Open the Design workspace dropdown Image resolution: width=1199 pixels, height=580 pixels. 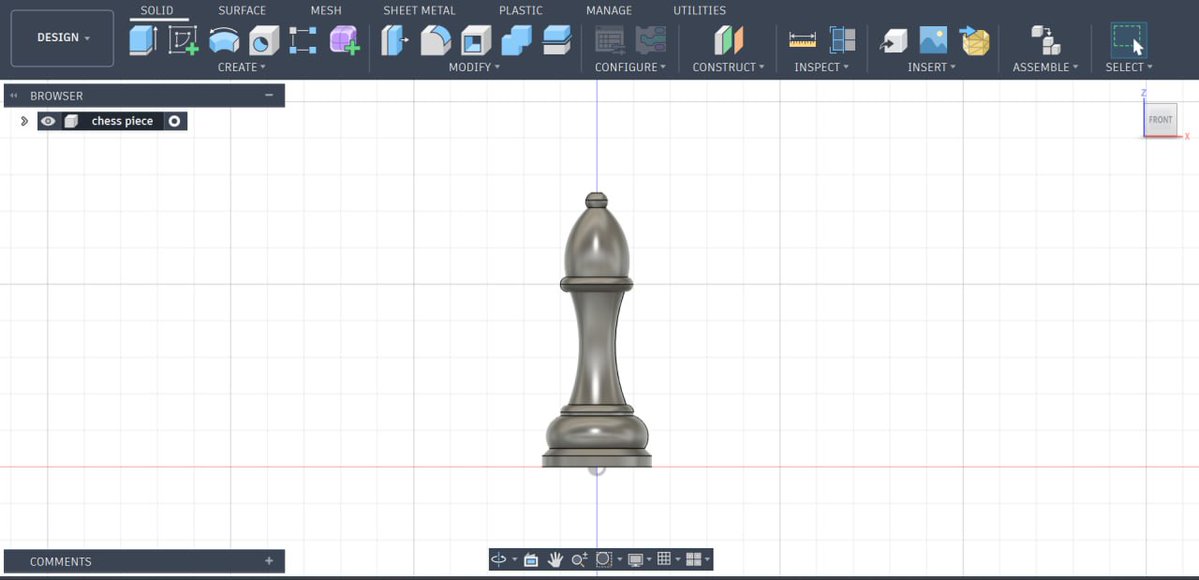[63, 37]
